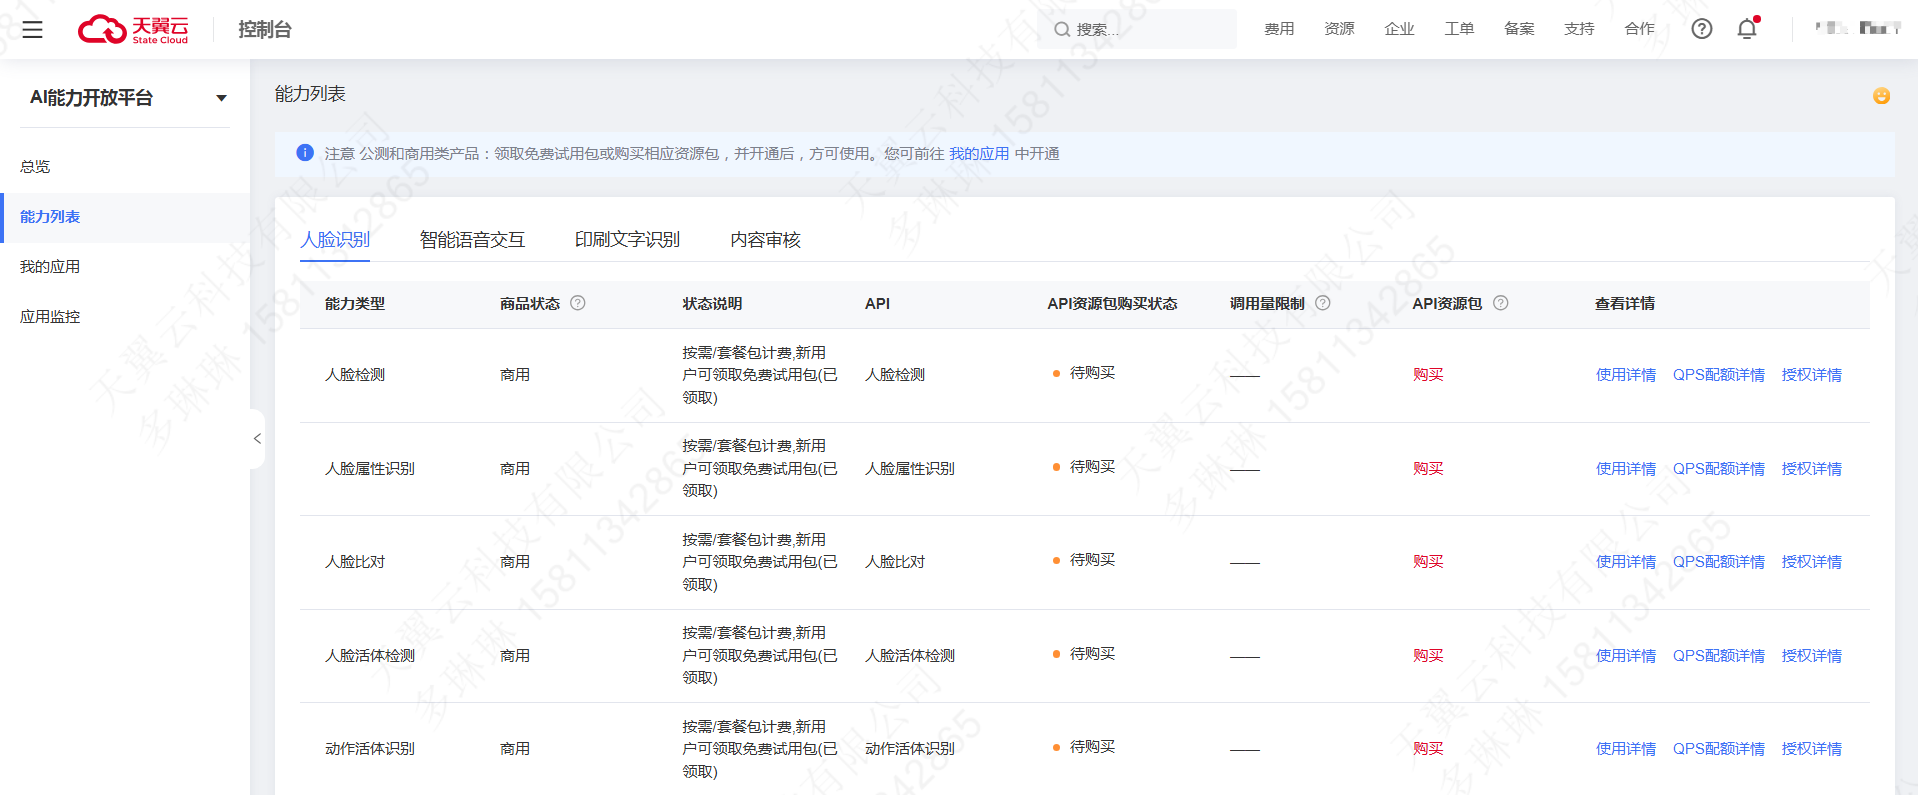1918x795 pixels.
Task: Open 授权详情 for 人脸检测
Action: point(1812,375)
